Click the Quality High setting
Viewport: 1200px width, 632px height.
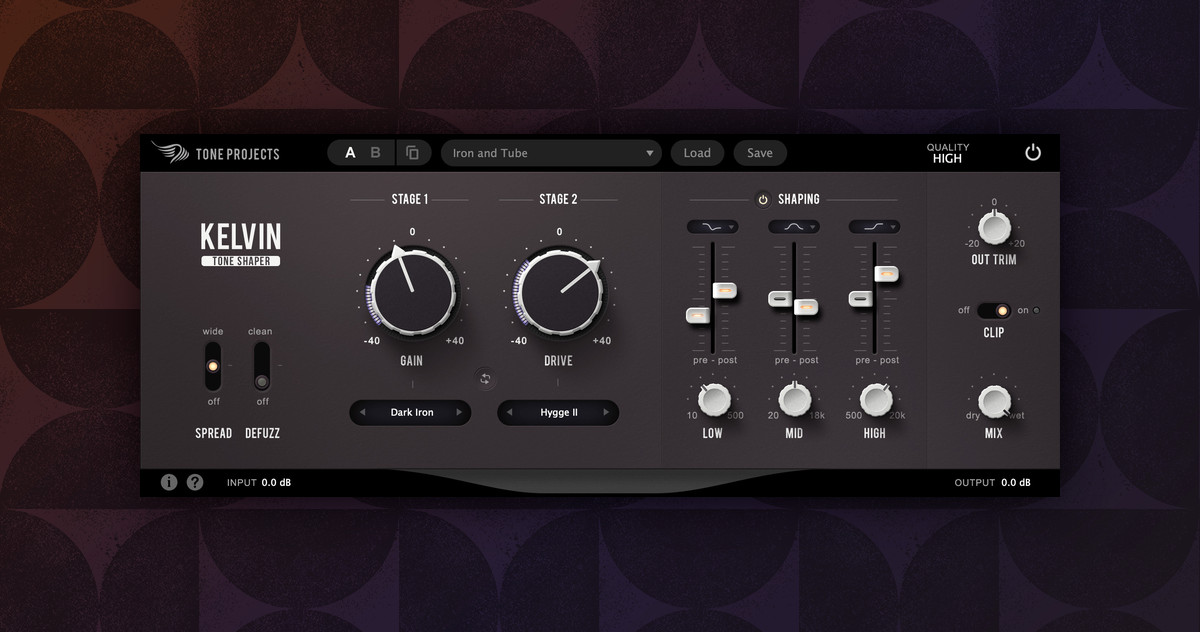[x=947, y=153]
